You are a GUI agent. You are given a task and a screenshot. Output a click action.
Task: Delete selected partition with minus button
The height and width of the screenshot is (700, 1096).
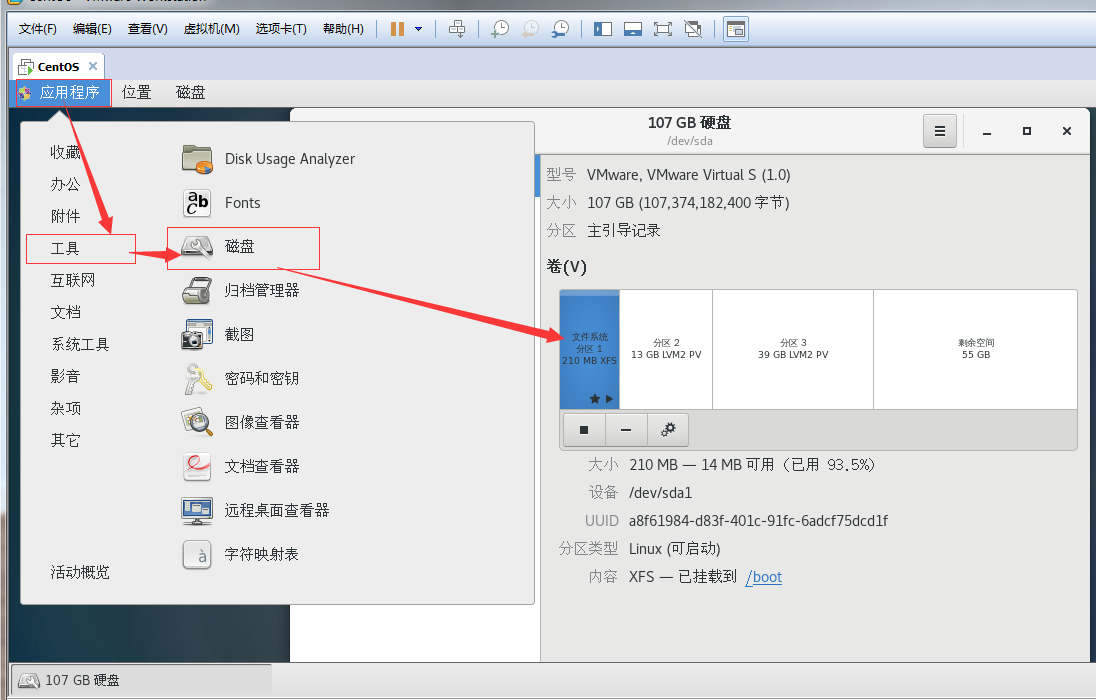[x=626, y=430]
